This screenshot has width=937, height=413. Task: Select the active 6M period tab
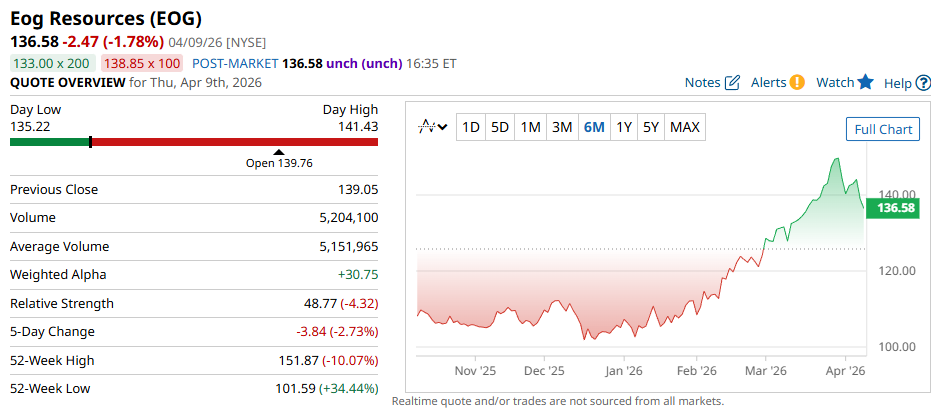tap(594, 127)
